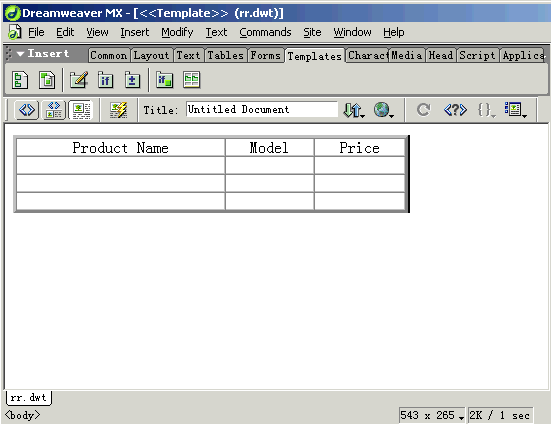The image size is (551, 424).
Task: Collapse the Insert panel with its triangle
Action: click(x=20, y=54)
